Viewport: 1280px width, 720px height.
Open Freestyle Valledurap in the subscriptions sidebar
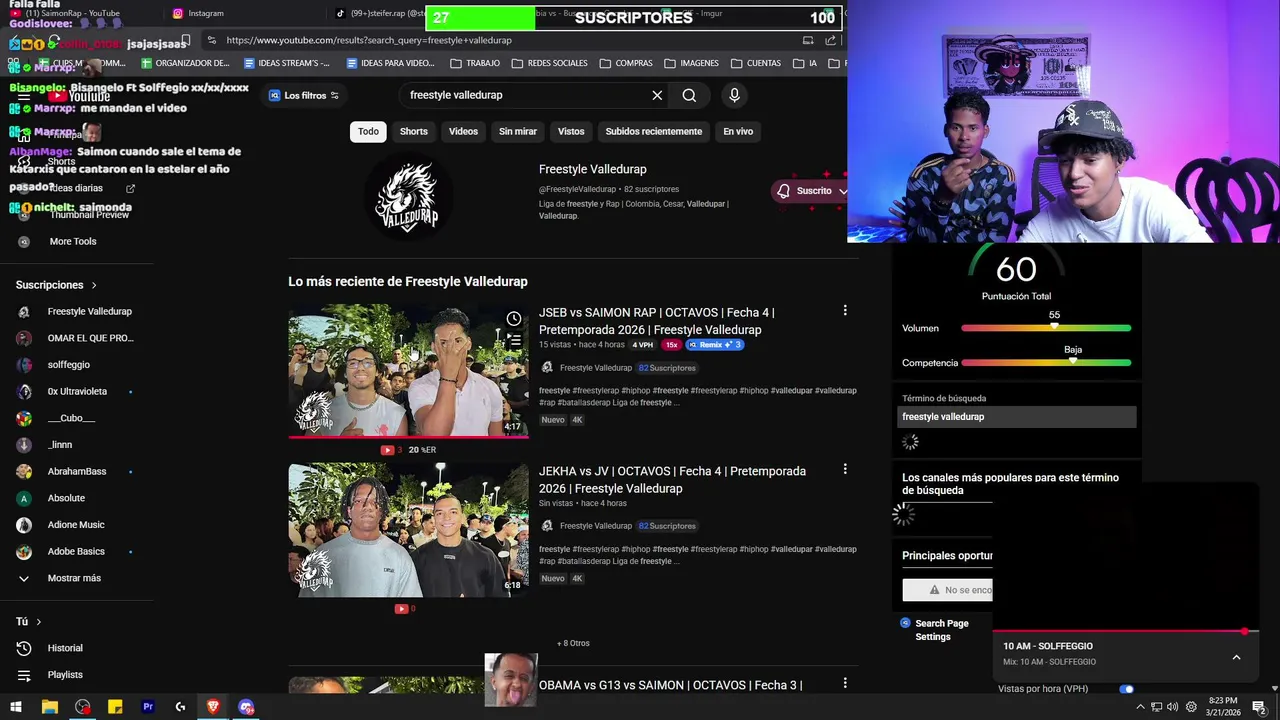pos(76,311)
